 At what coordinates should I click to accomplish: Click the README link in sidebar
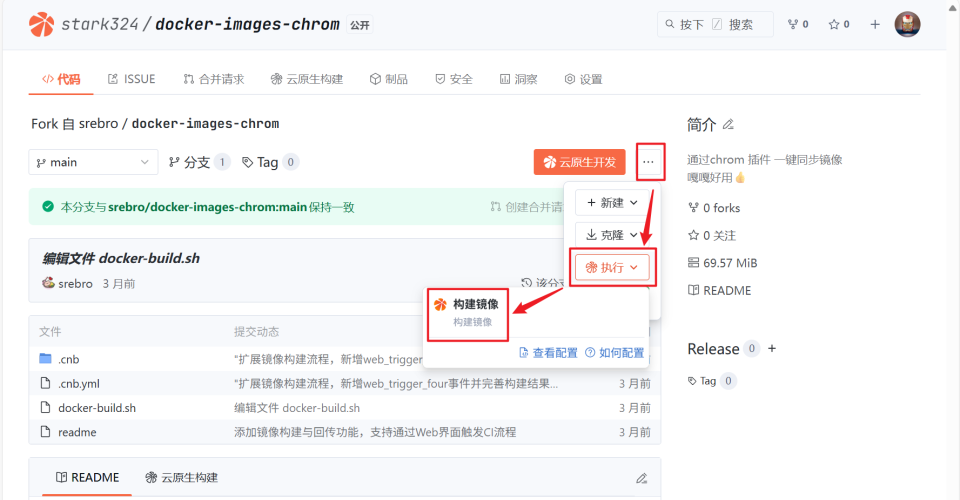coord(719,291)
